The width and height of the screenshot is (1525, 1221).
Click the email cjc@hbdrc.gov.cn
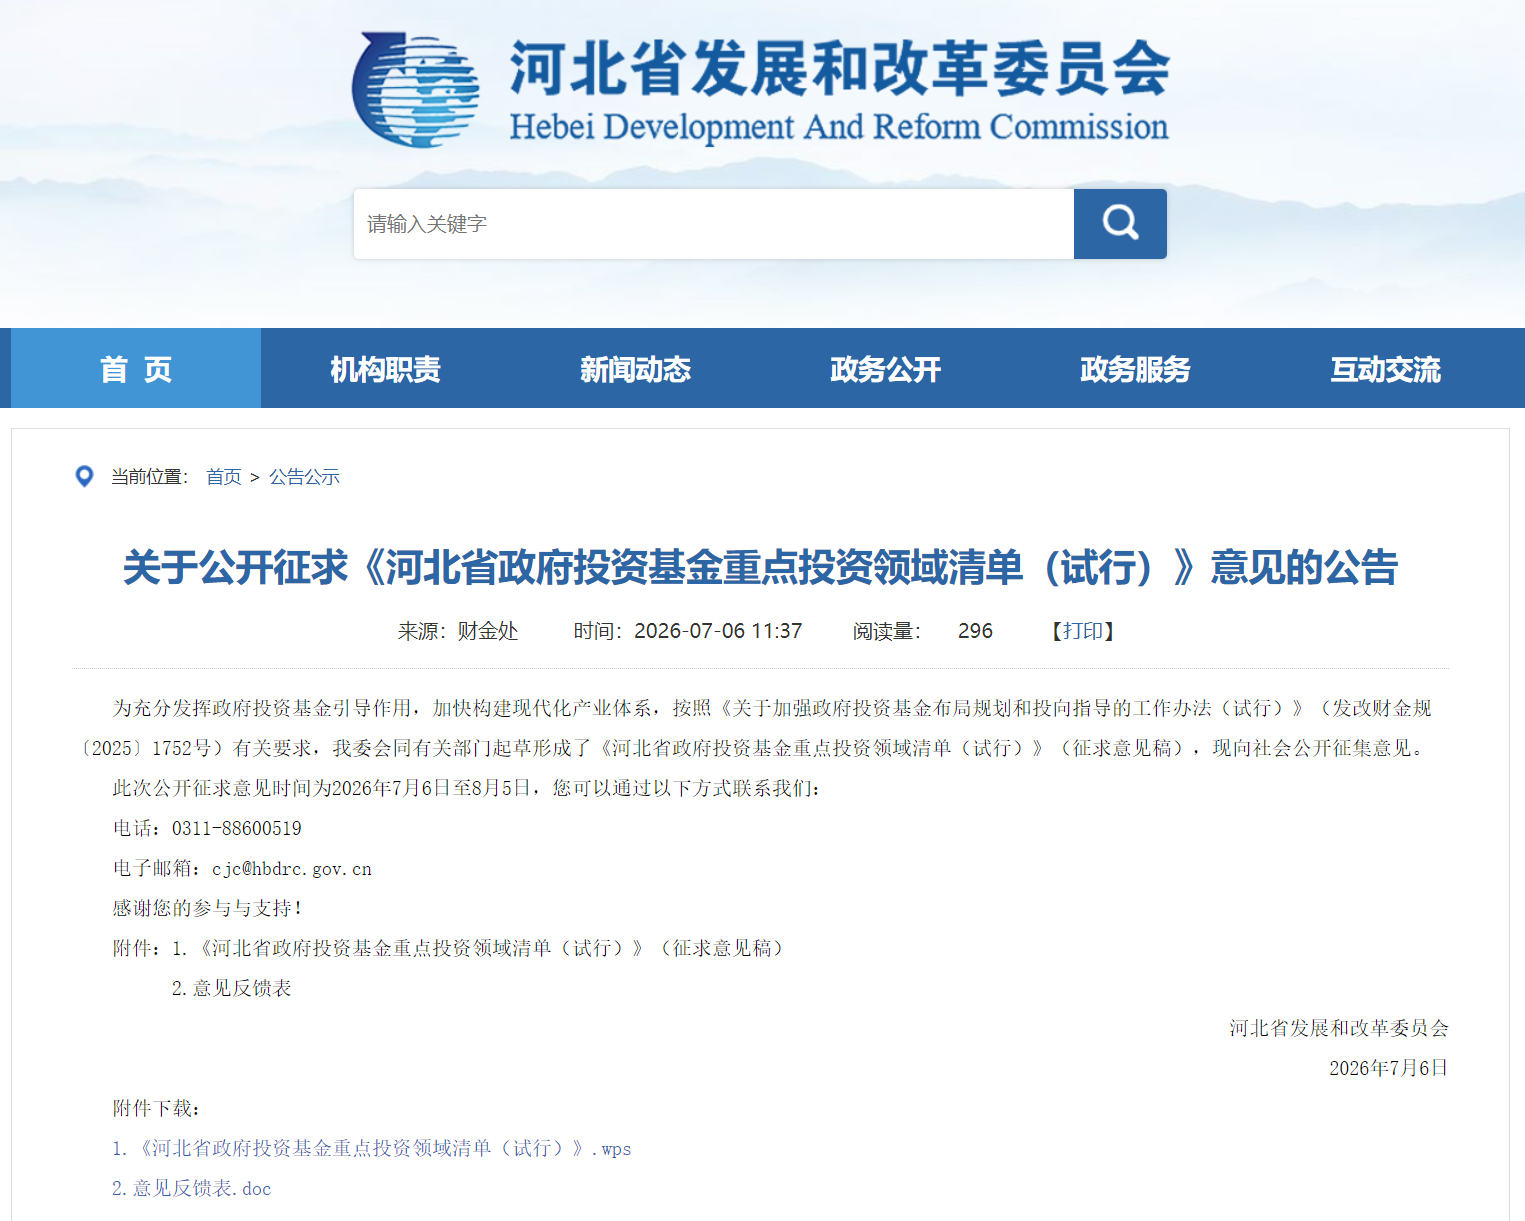pyautogui.click(x=292, y=868)
